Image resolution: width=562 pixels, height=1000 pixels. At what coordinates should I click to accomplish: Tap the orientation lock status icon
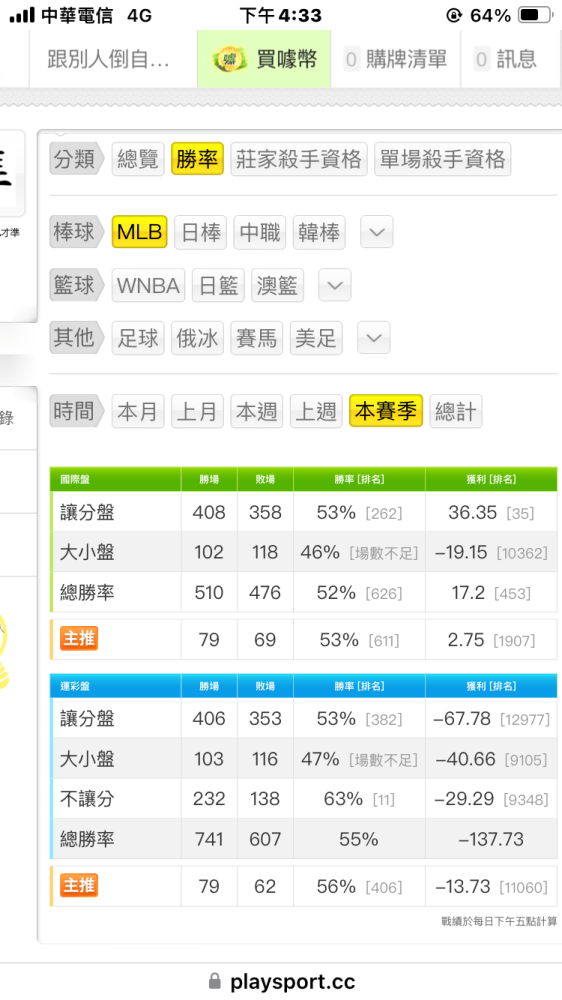click(454, 15)
